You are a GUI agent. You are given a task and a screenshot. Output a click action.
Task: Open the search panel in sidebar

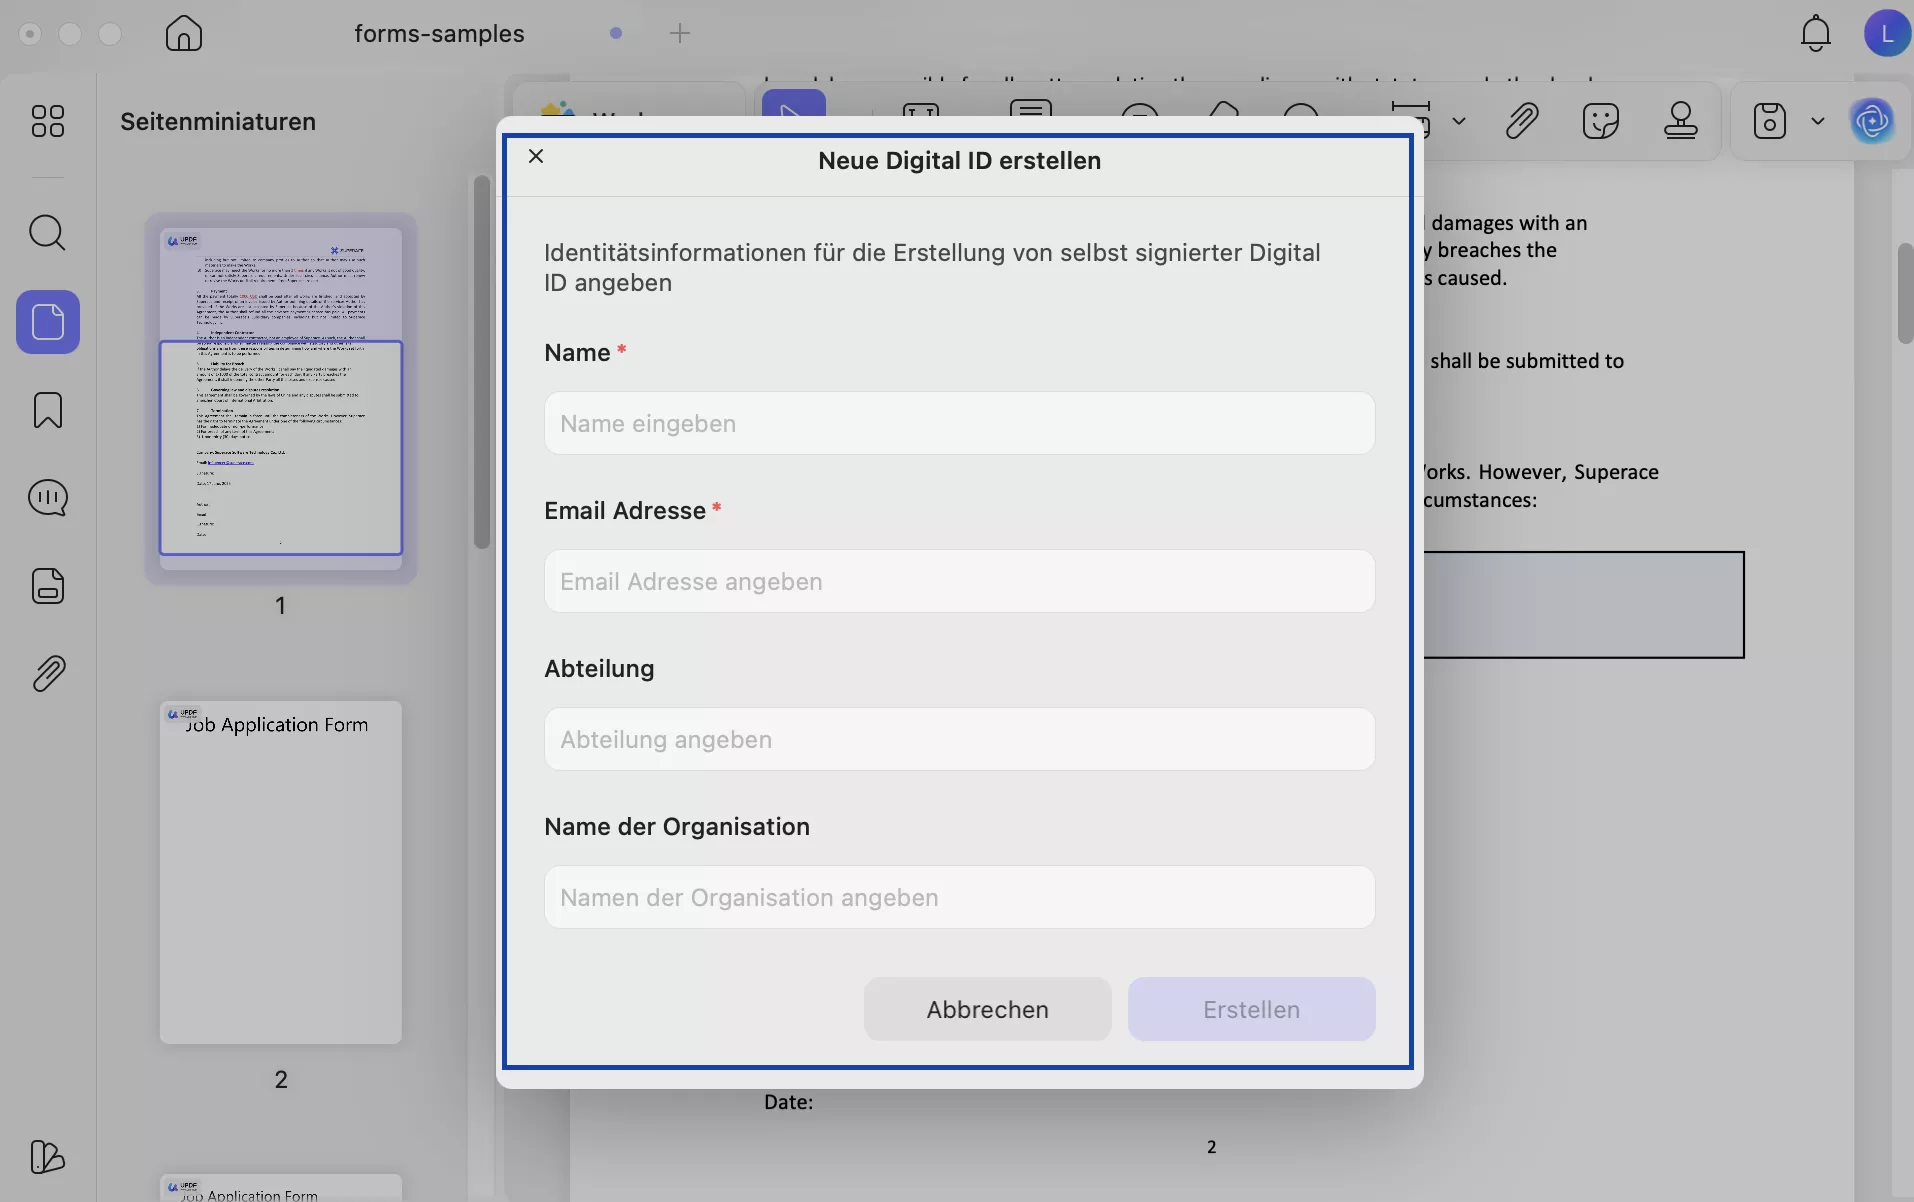(x=47, y=233)
